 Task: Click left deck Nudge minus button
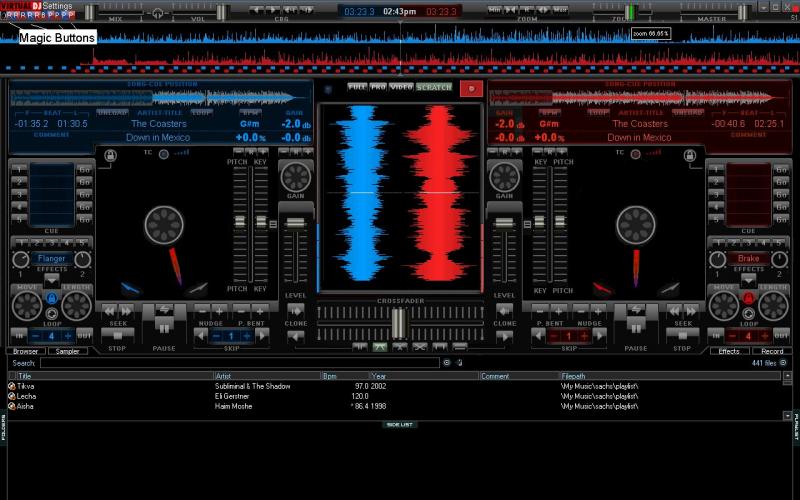pos(203,310)
